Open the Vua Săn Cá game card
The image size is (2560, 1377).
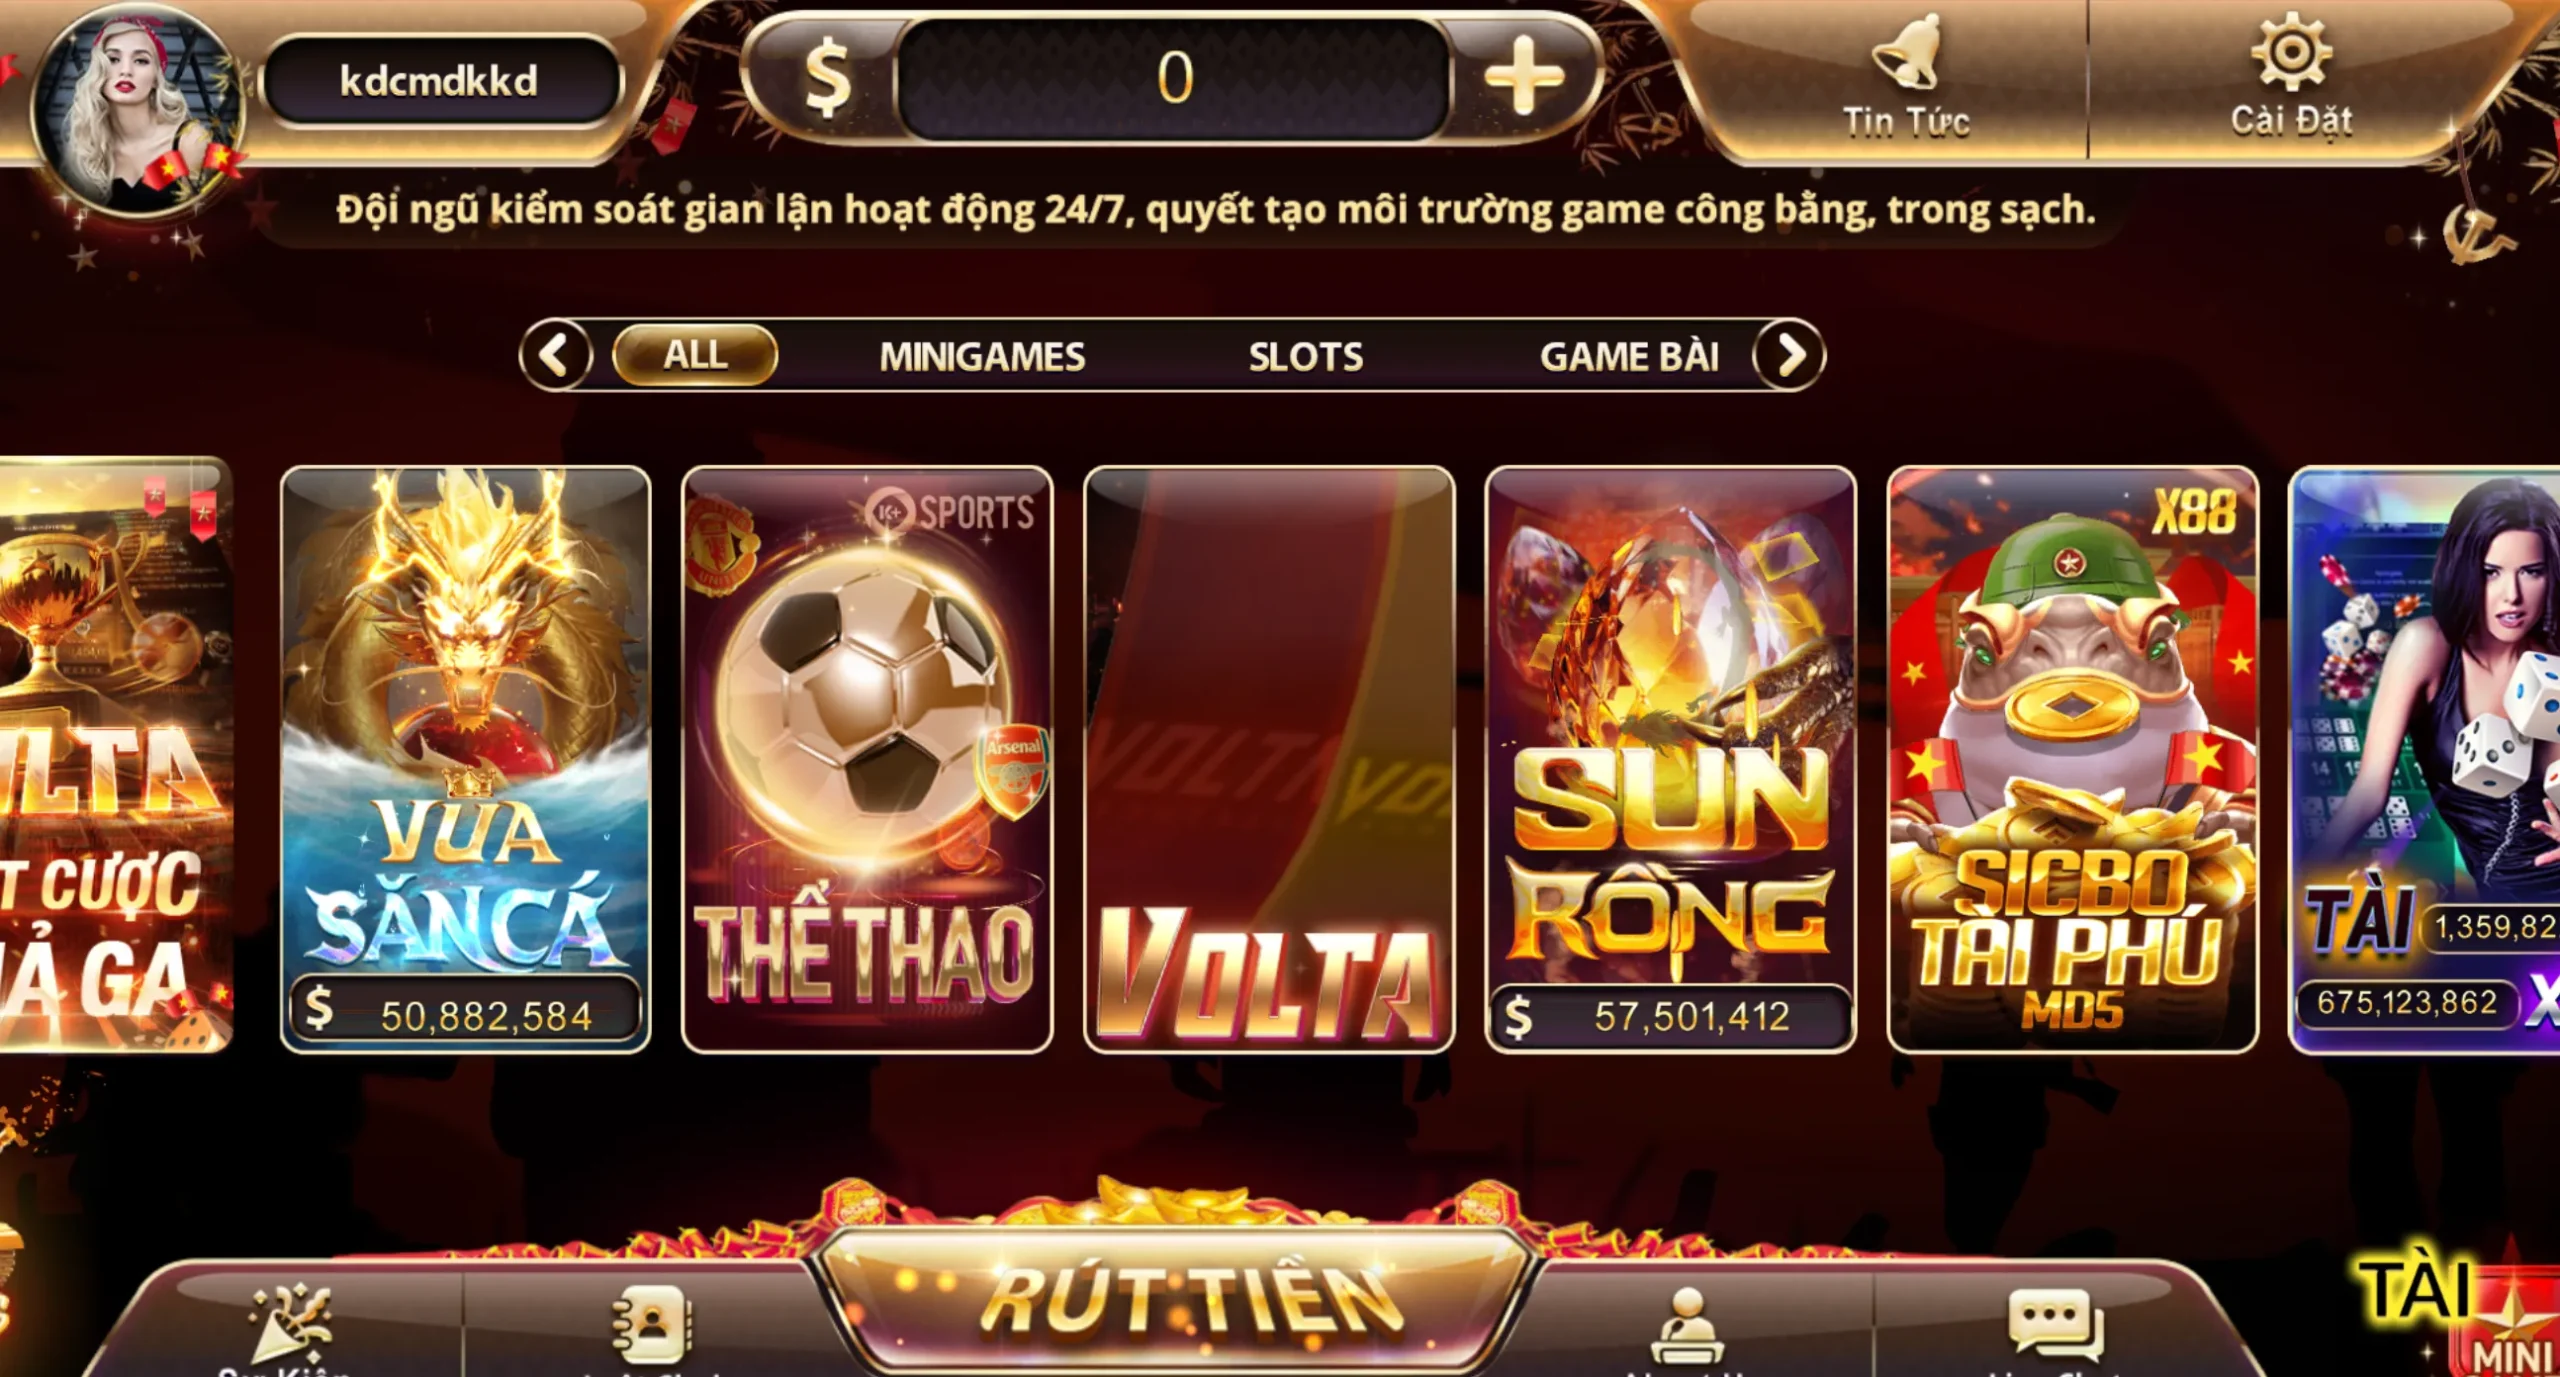pos(465,759)
